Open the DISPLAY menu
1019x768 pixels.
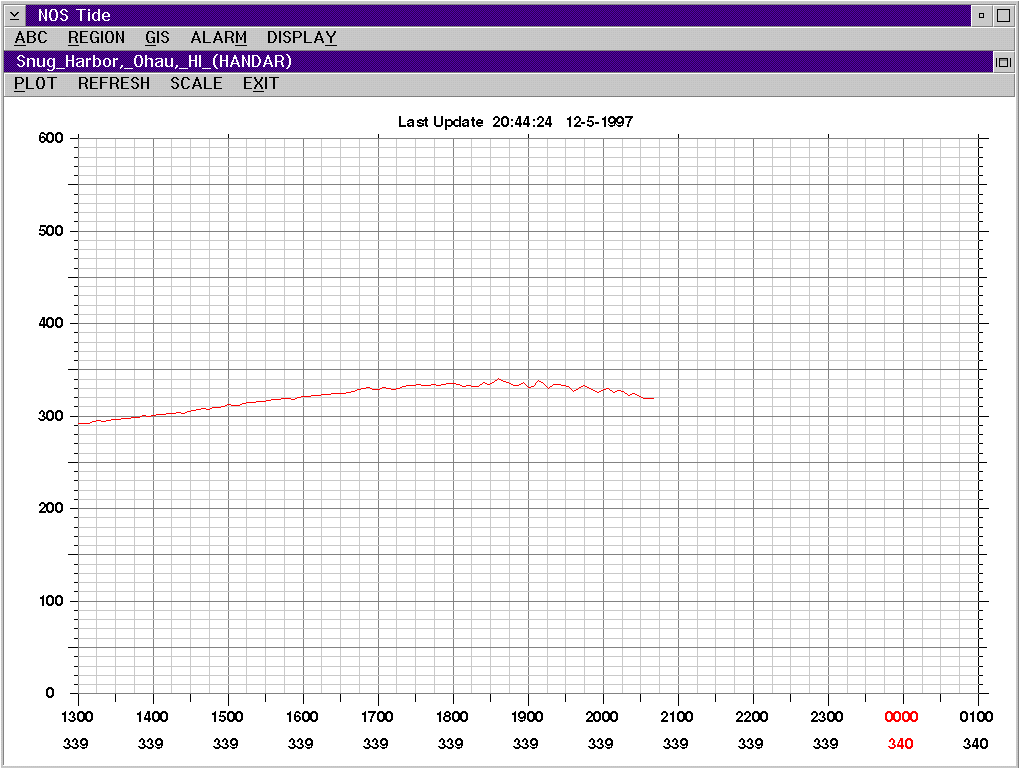[x=302, y=38]
